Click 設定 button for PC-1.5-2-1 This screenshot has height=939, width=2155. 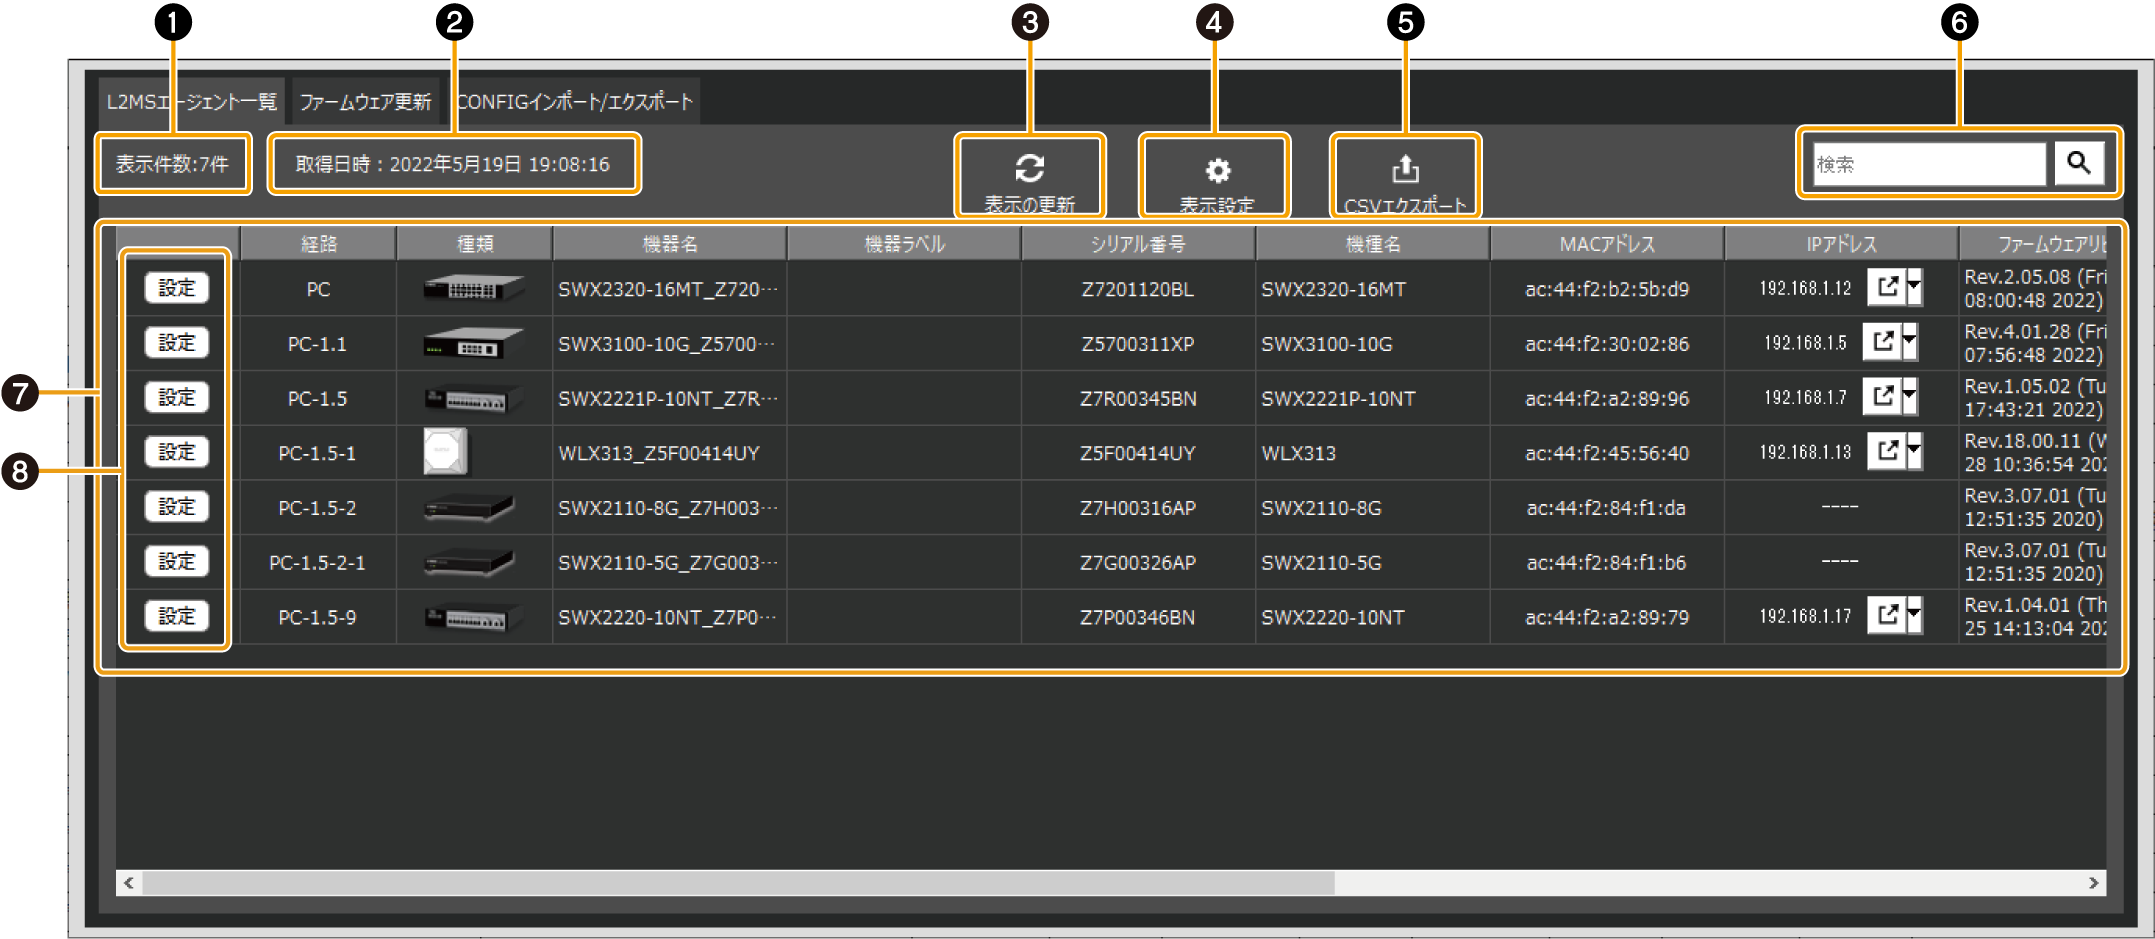click(x=177, y=561)
